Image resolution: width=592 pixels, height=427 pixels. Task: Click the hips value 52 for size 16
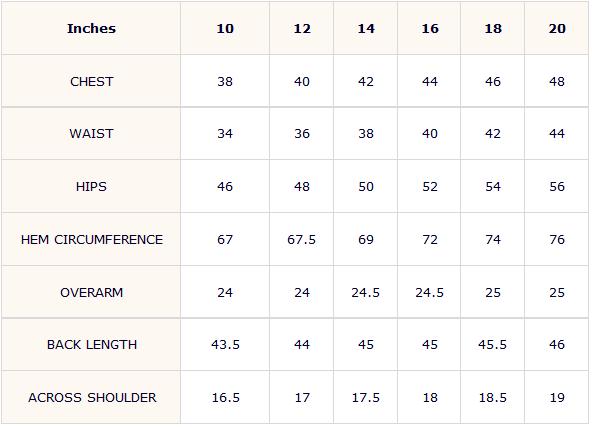430,187
